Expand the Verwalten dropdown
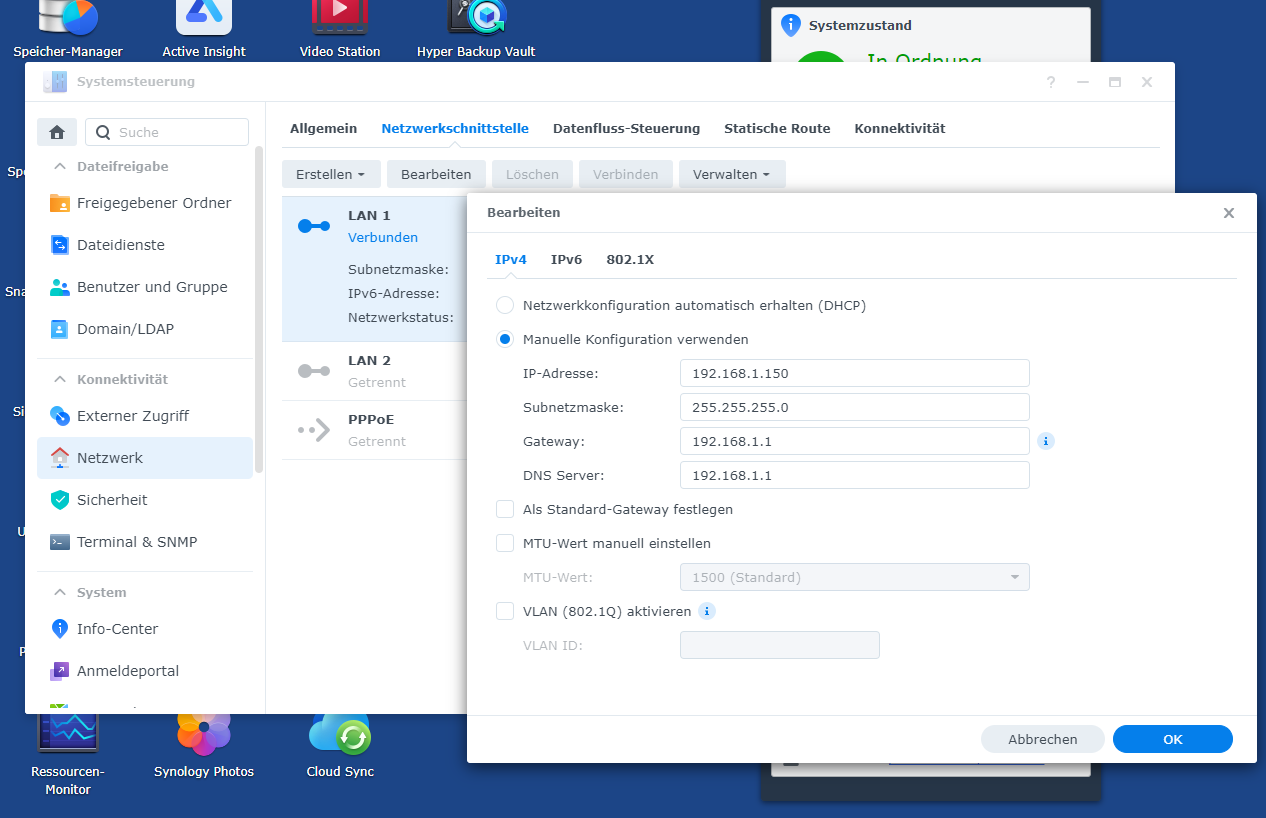Viewport: 1266px width, 818px height. click(731, 174)
